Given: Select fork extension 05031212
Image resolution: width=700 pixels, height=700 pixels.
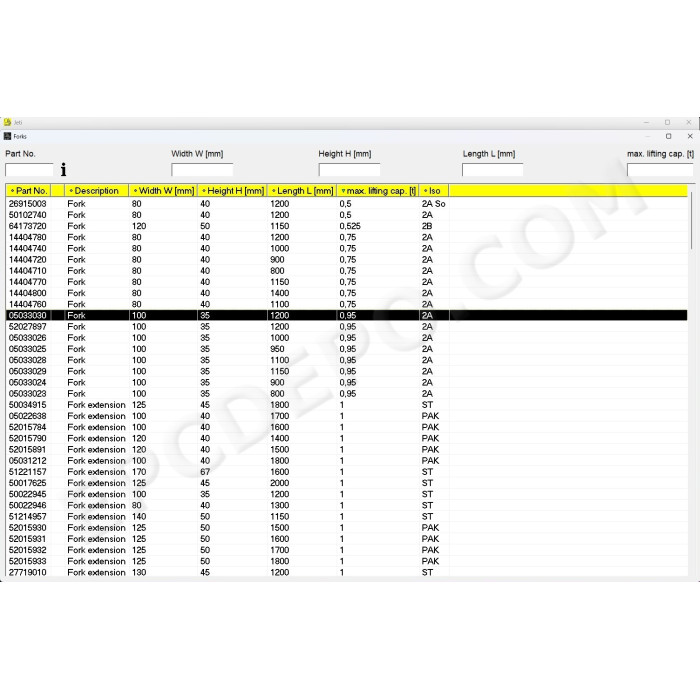Looking at the screenshot, I should (28, 460).
